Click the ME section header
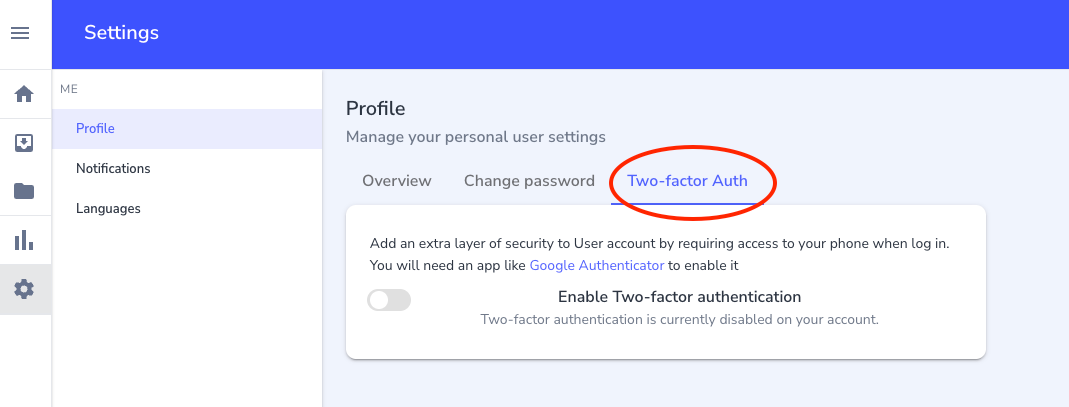The image size is (1069, 407). (x=69, y=89)
